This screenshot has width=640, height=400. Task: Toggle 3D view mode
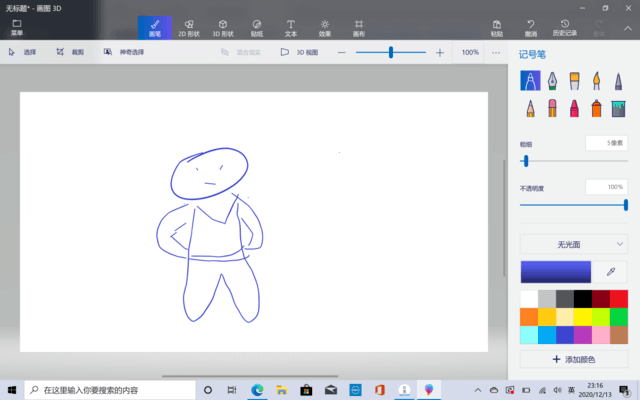pyautogui.click(x=299, y=52)
